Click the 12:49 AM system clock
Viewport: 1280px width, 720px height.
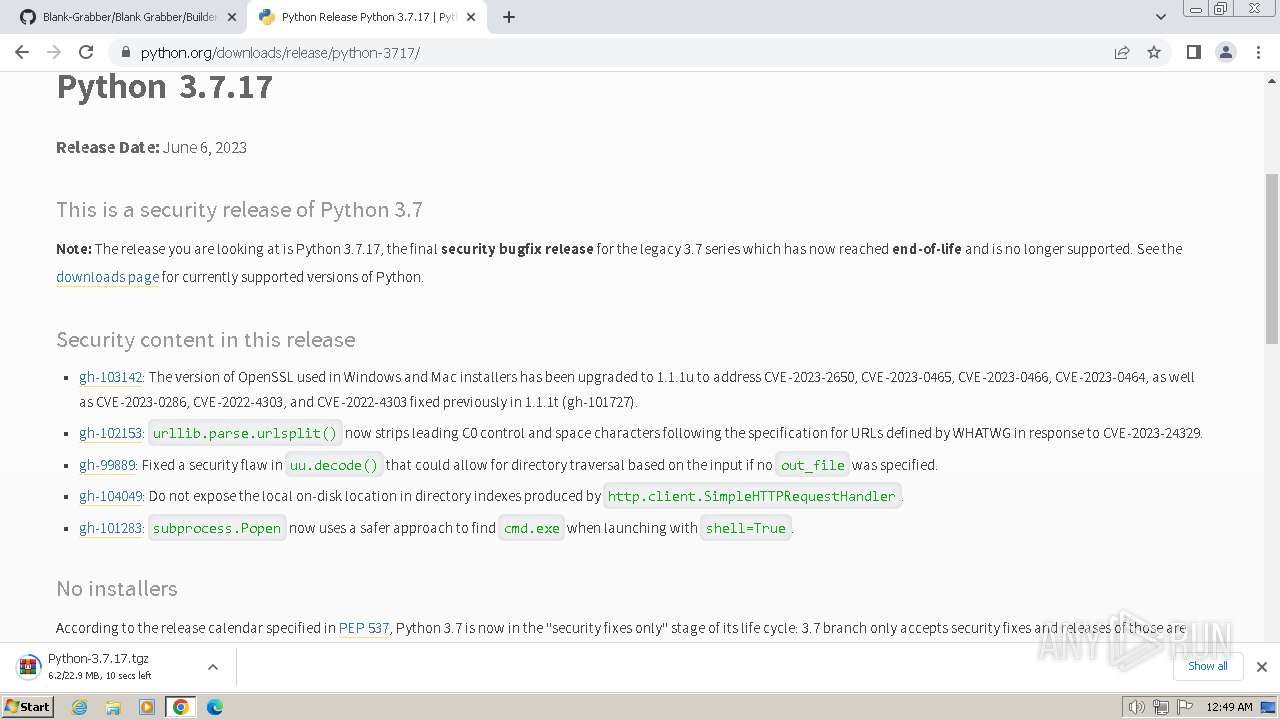(1229, 707)
